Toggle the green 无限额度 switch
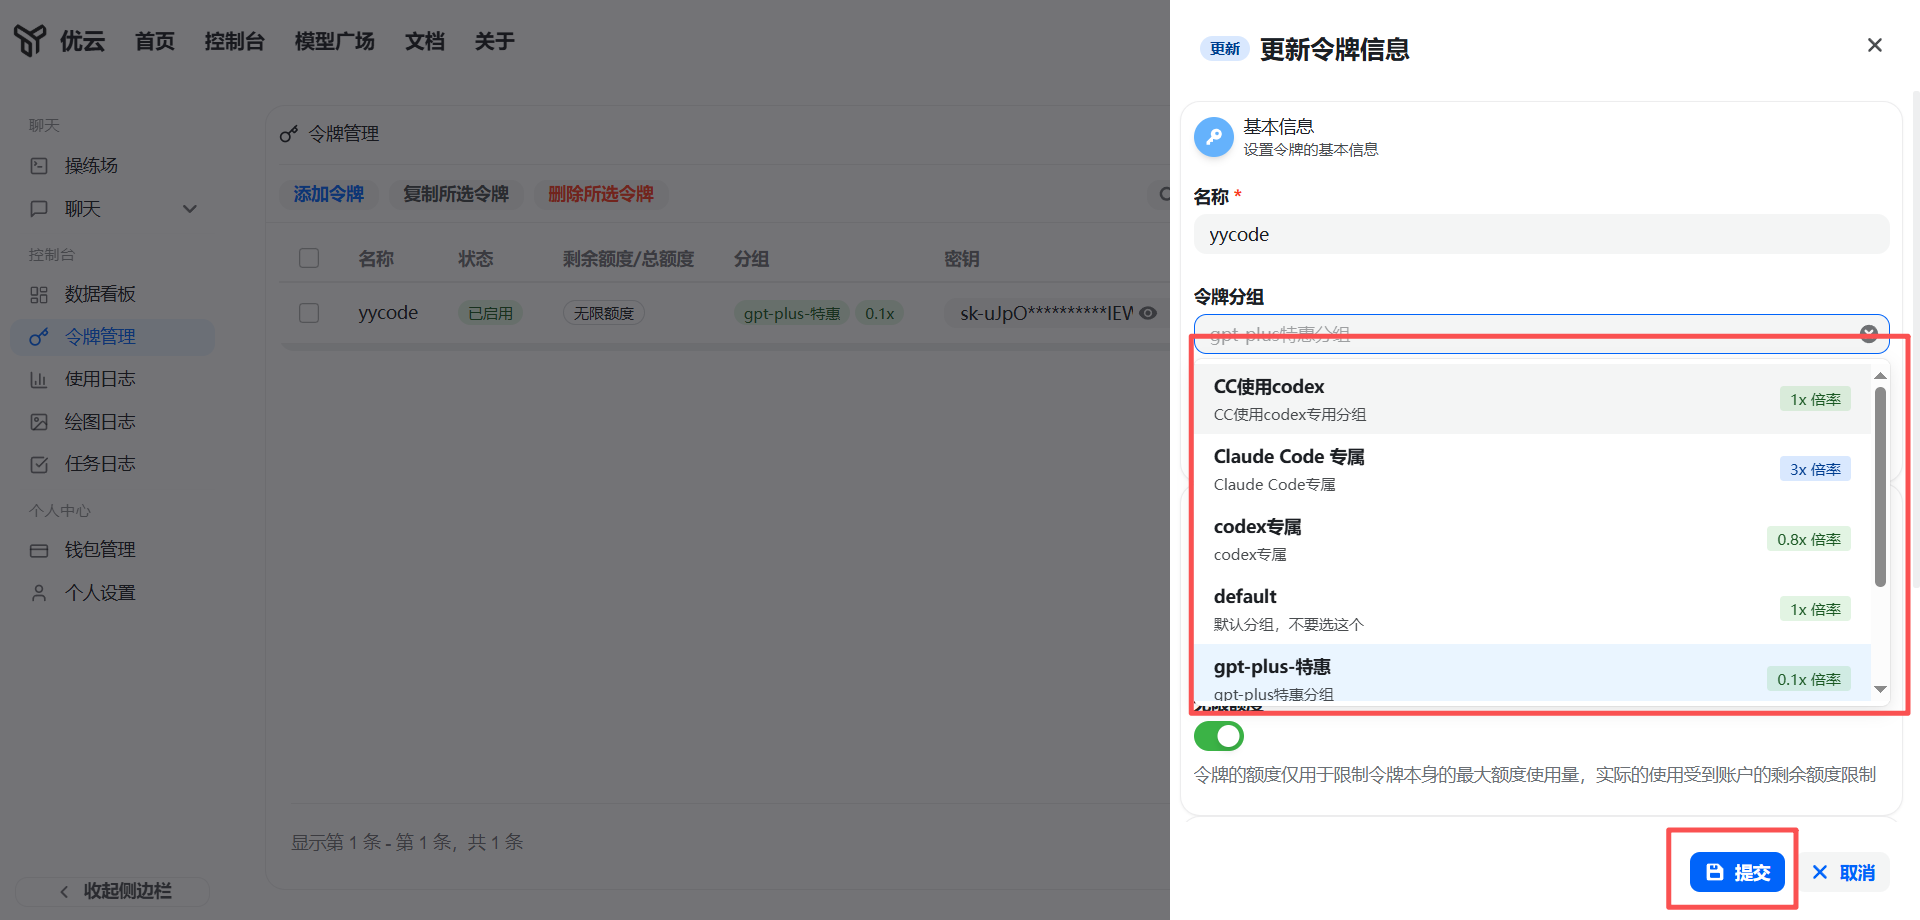Screen dimensions: 1920x920 (x=1219, y=736)
